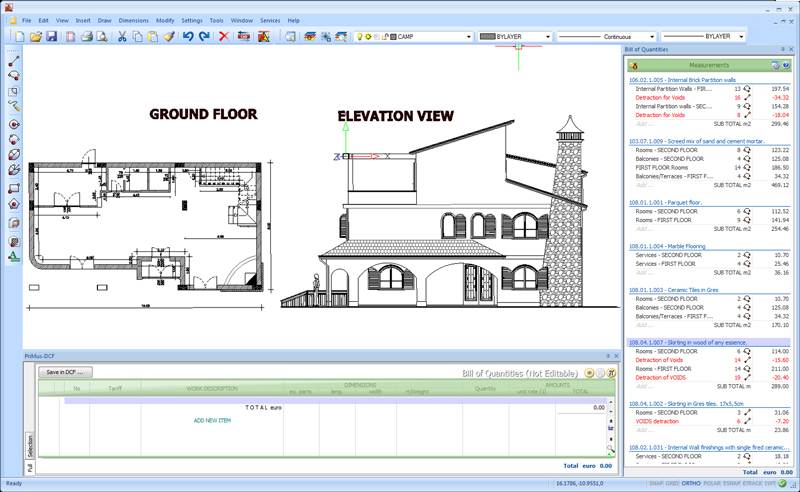Viewport: 800px width, 492px height.
Task: Toggle GRID display in status bar
Action: pyautogui.click(x=673, y=484)
